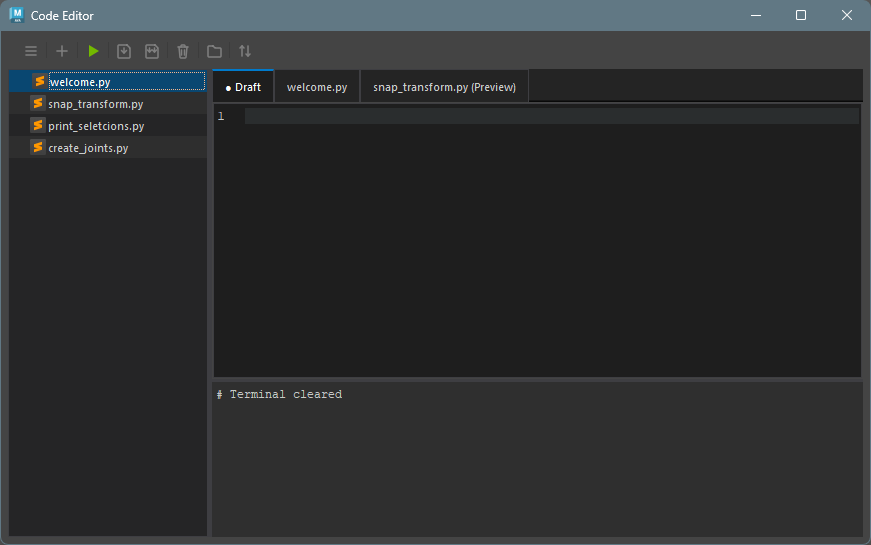Click the save-as icon next to save
The image size is (871, 545).
point(152,51)
